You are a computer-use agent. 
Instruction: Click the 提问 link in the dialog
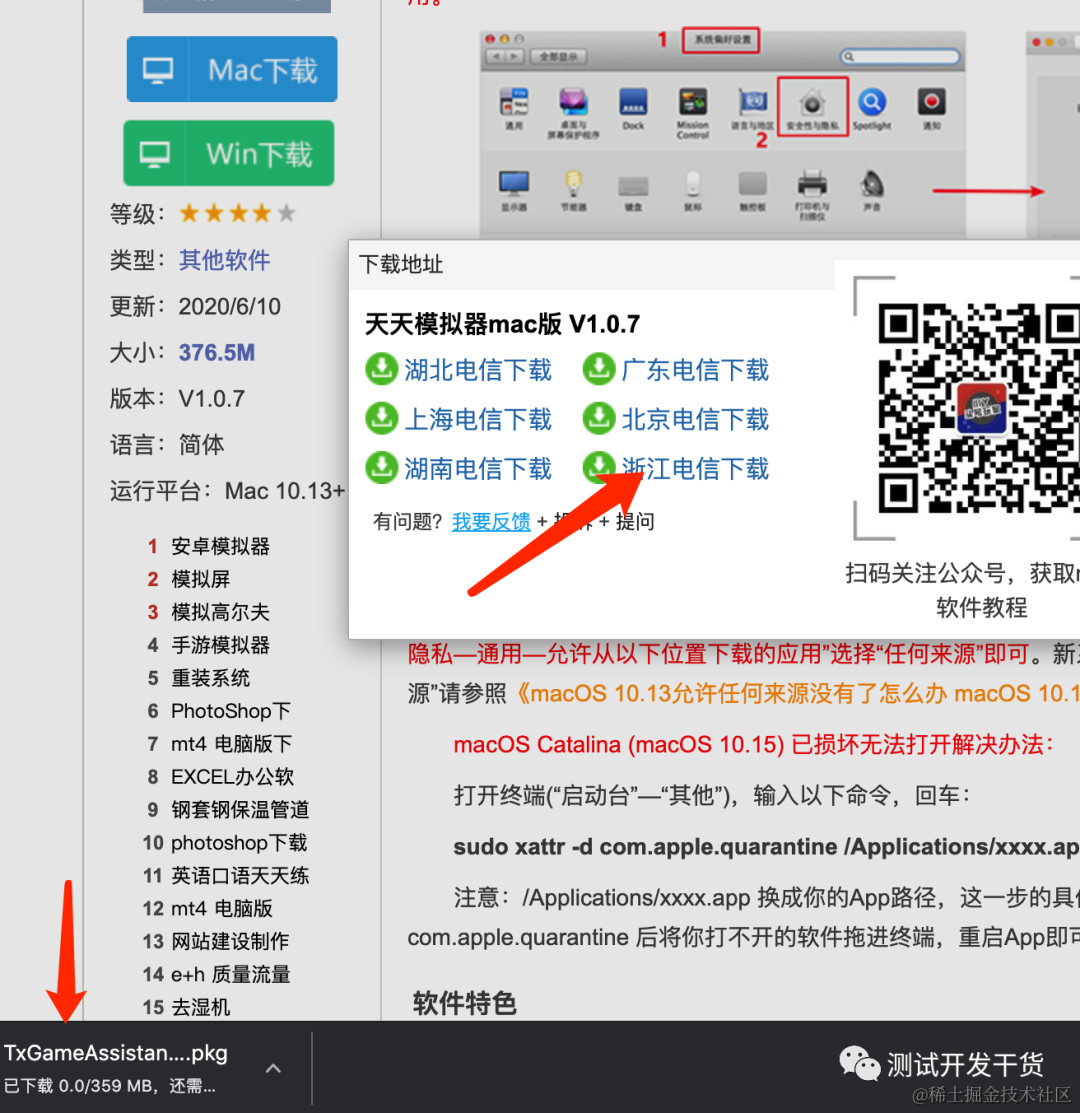(635, 522)
